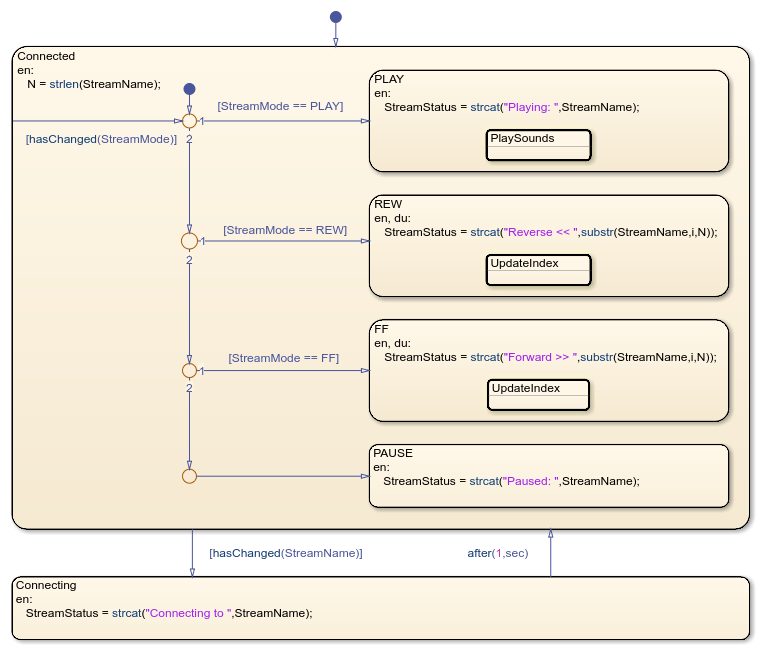Click the default transition dot inside Connected

[x=190, y=89]
